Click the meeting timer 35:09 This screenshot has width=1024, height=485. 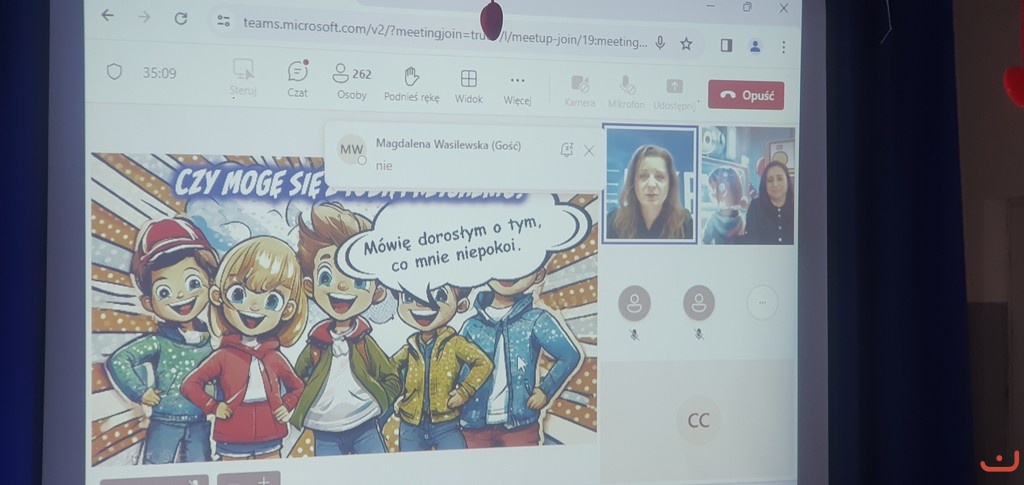159,73
